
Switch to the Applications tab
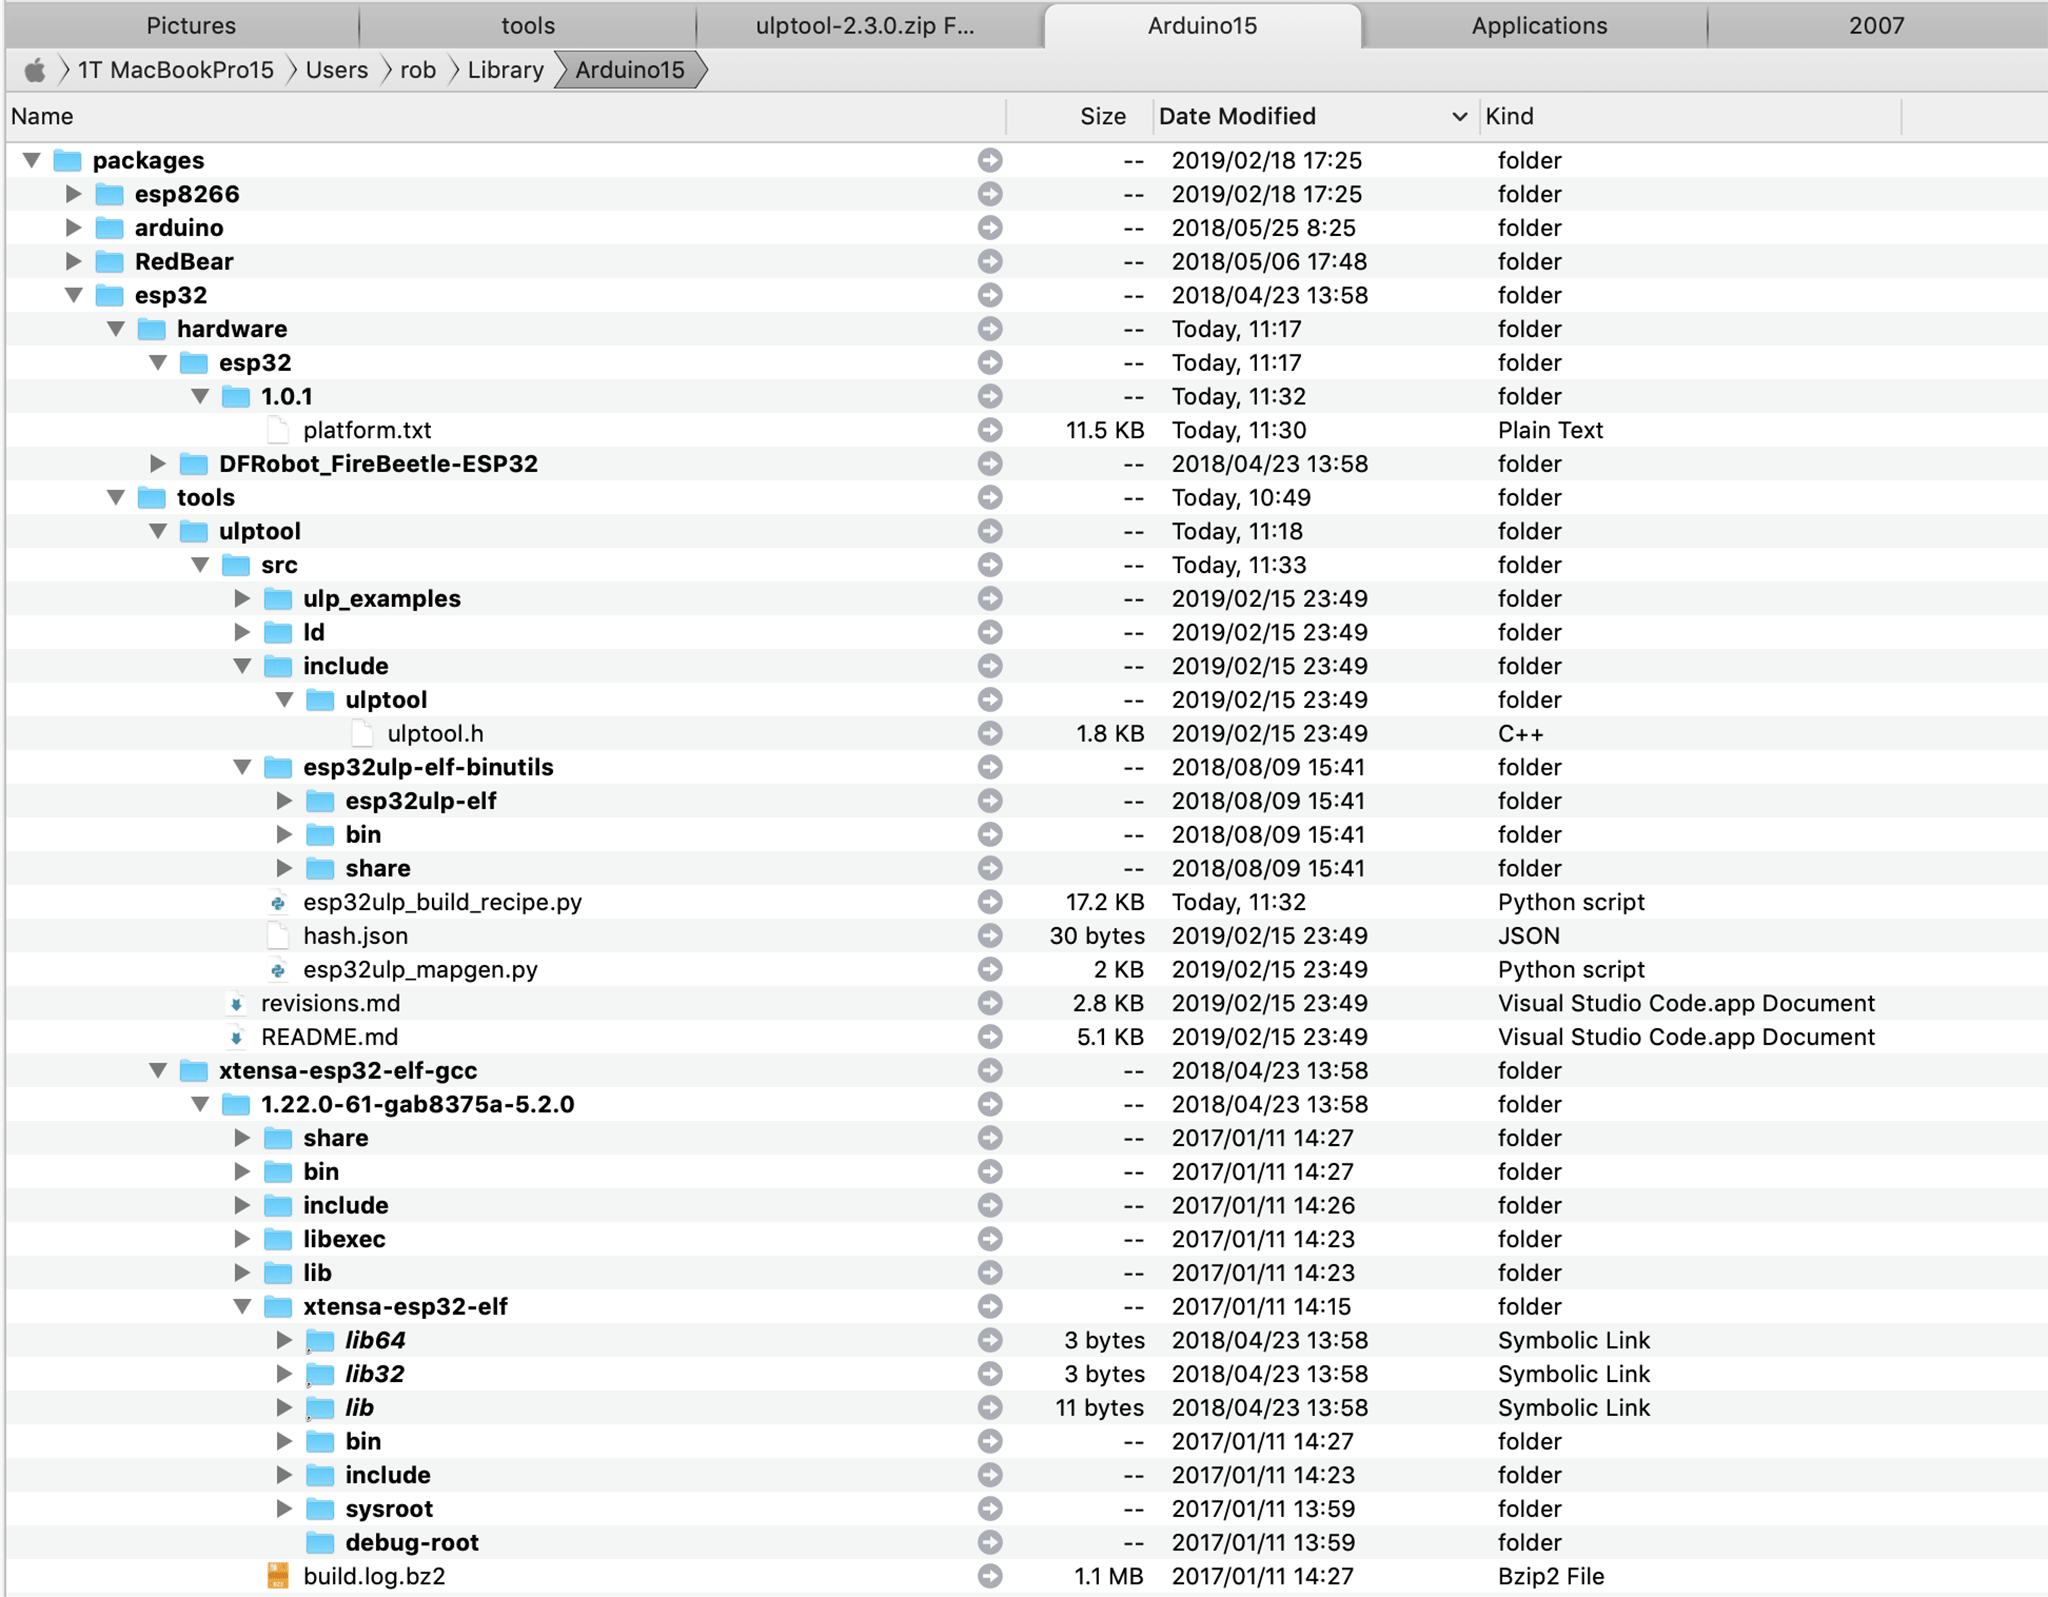point(1537,25)
